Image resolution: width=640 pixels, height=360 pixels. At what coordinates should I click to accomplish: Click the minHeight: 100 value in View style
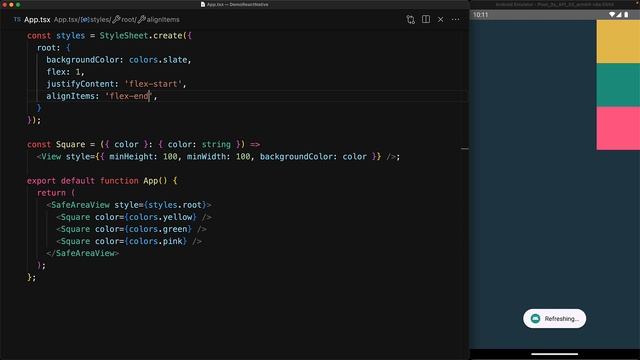(x=143, y=157)
